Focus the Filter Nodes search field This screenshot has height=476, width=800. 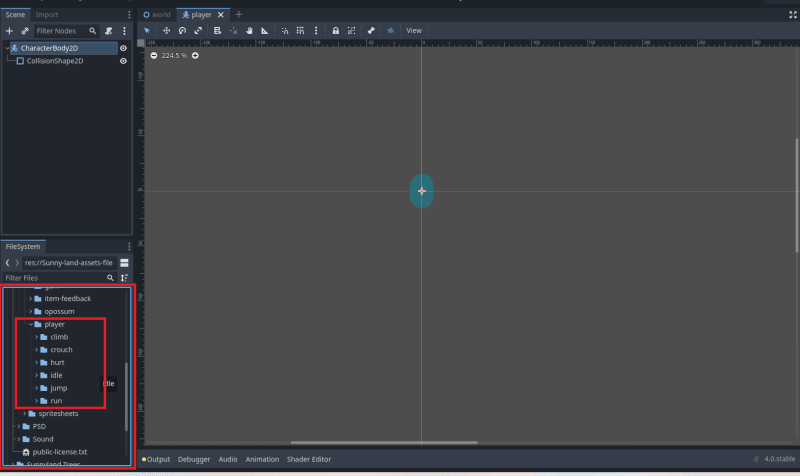[x=66, y=31]
